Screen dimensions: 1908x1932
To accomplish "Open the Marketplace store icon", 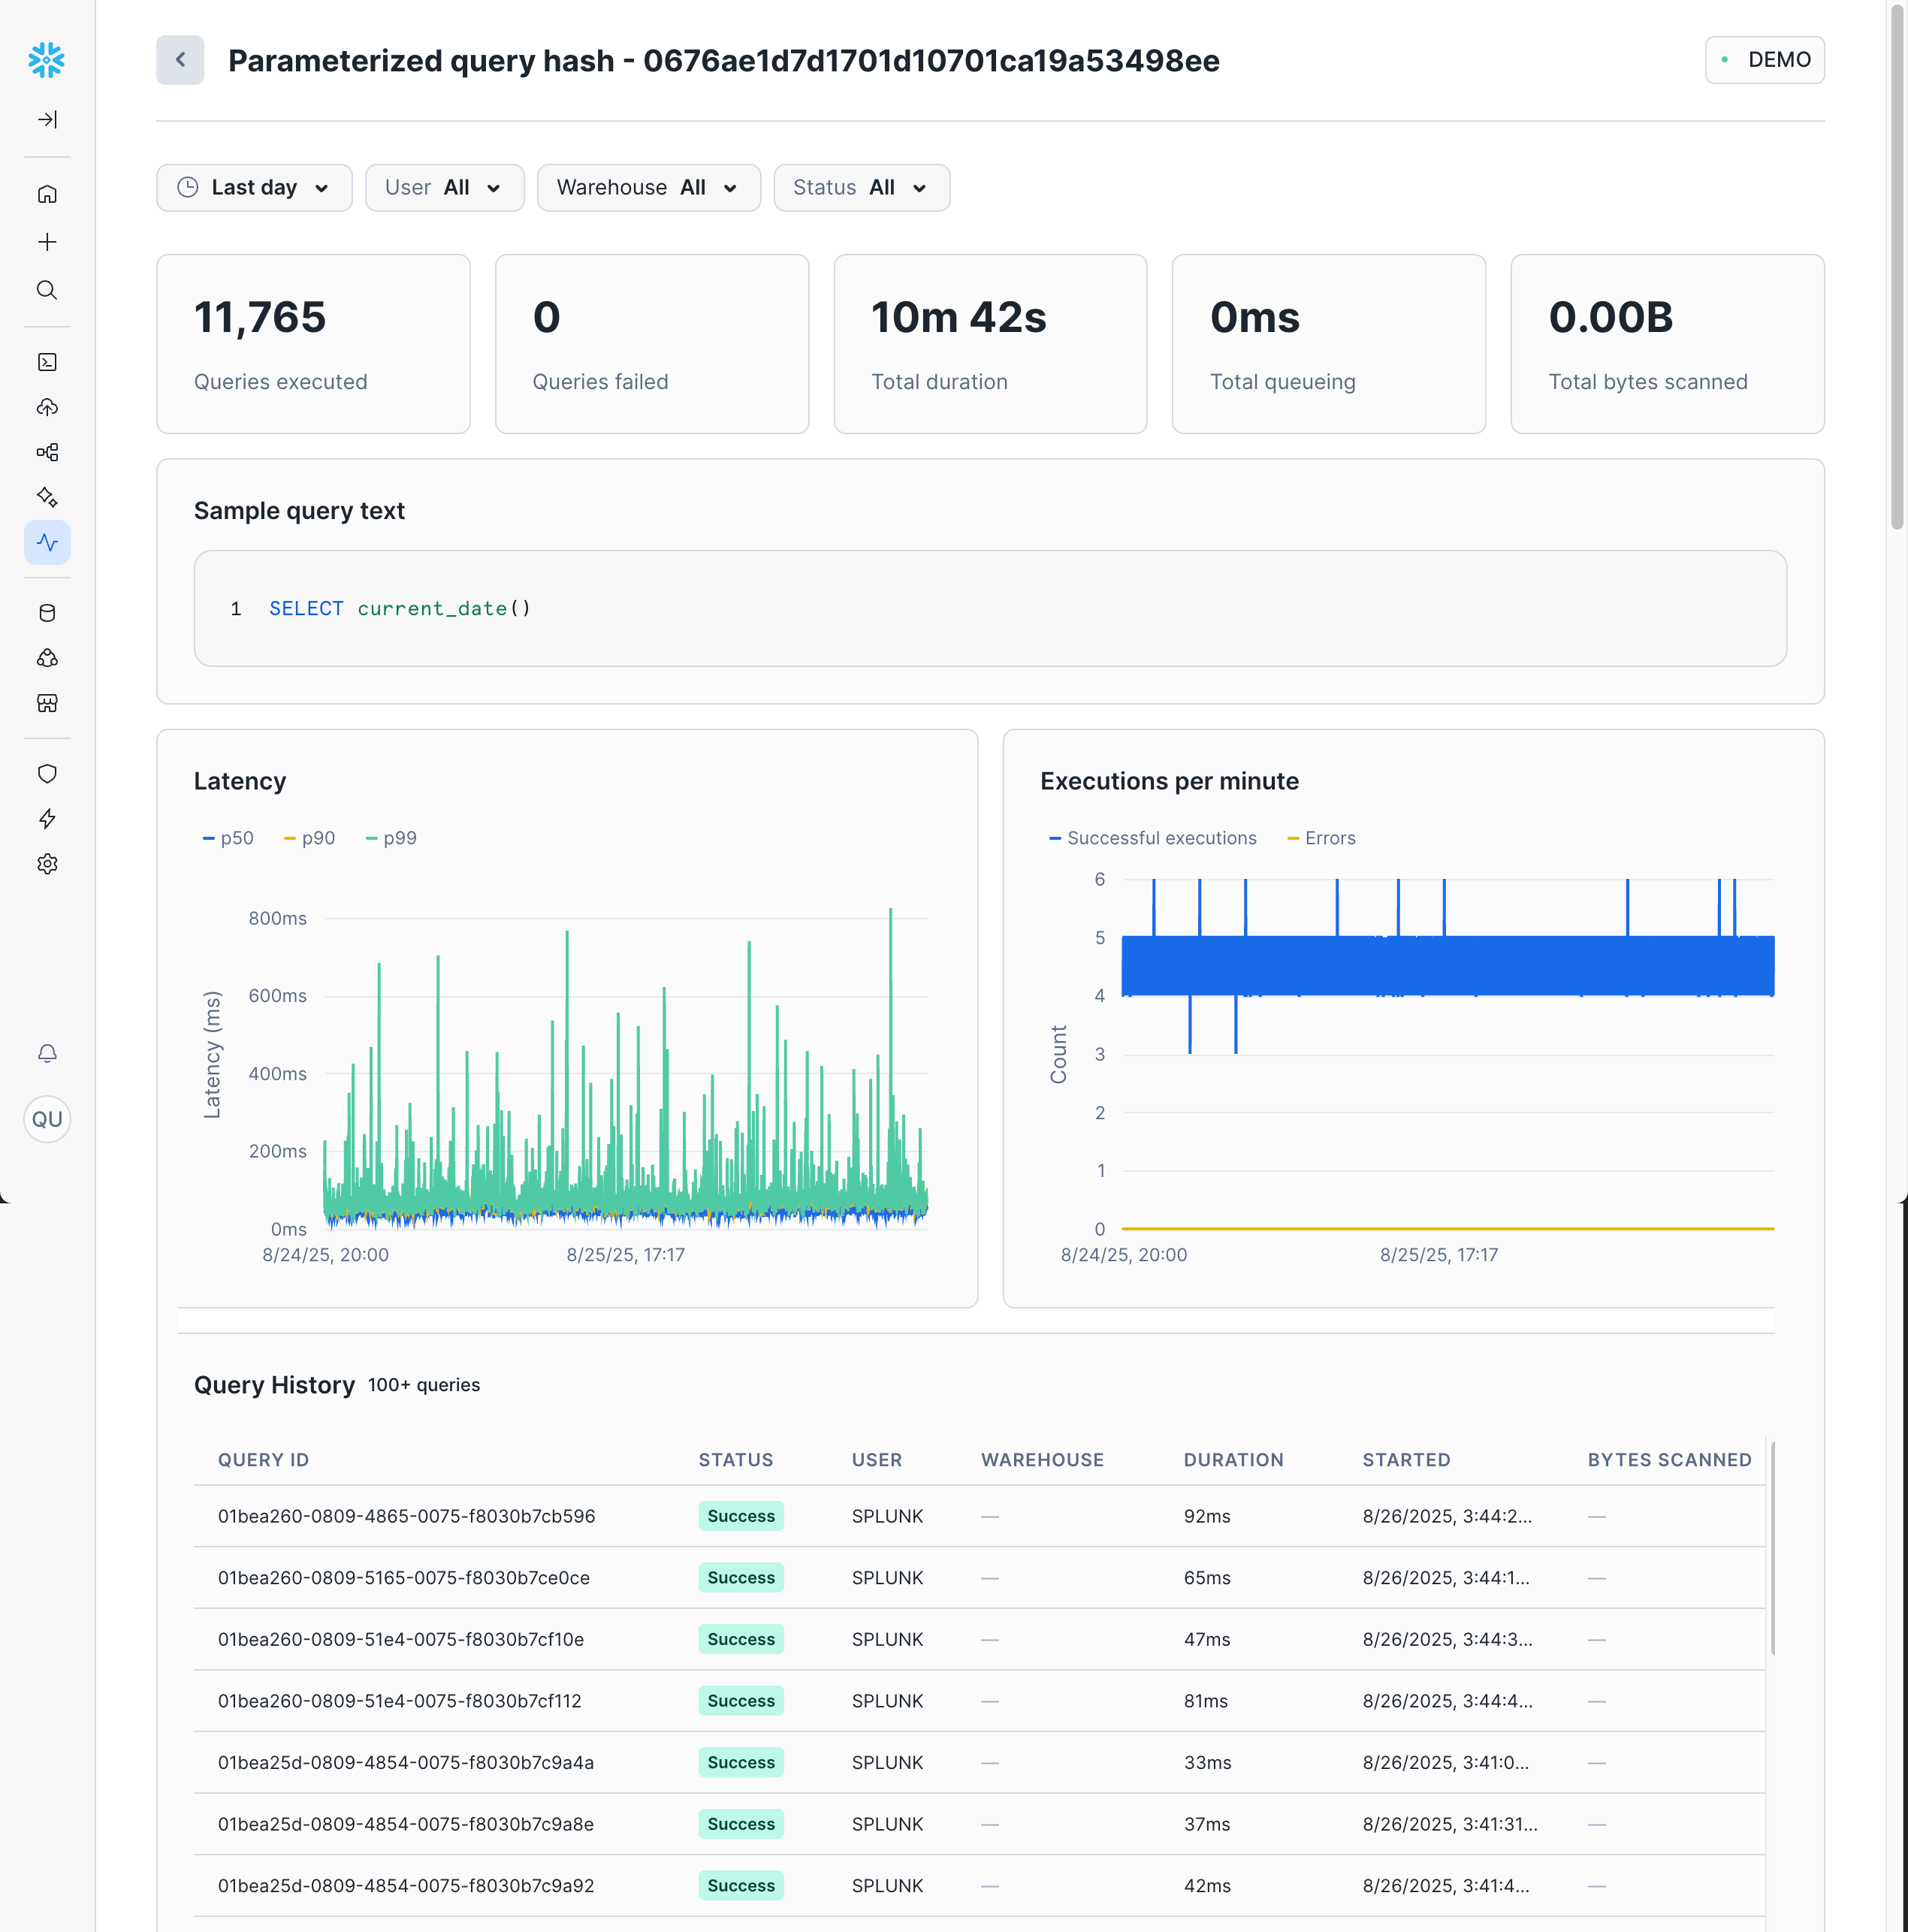I will coord(47,703).
